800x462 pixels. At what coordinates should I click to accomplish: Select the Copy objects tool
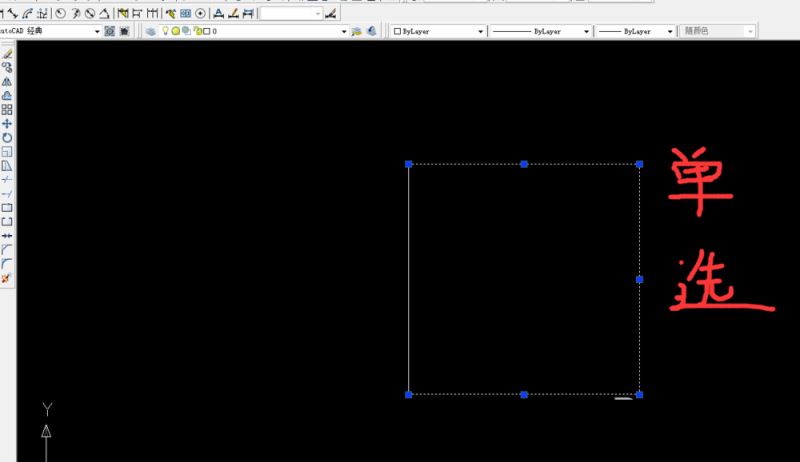coord(7,67)
